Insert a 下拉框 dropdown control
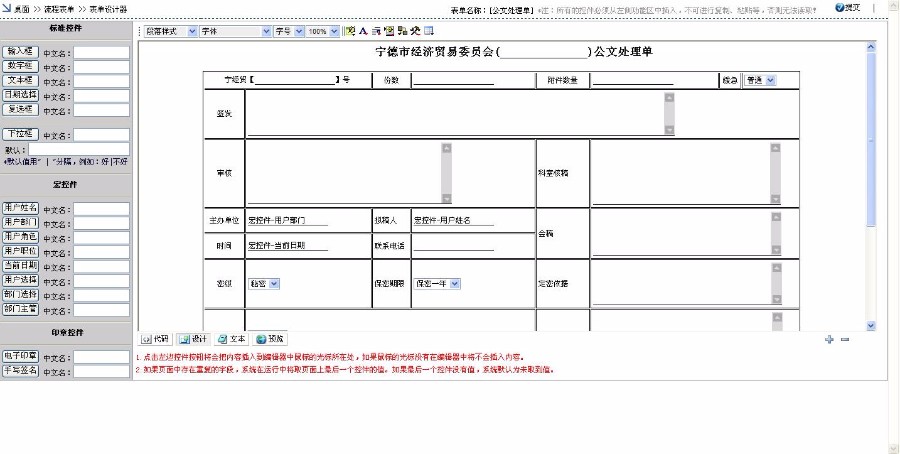Viewport: 900px width, 454px height. (21, 134)
